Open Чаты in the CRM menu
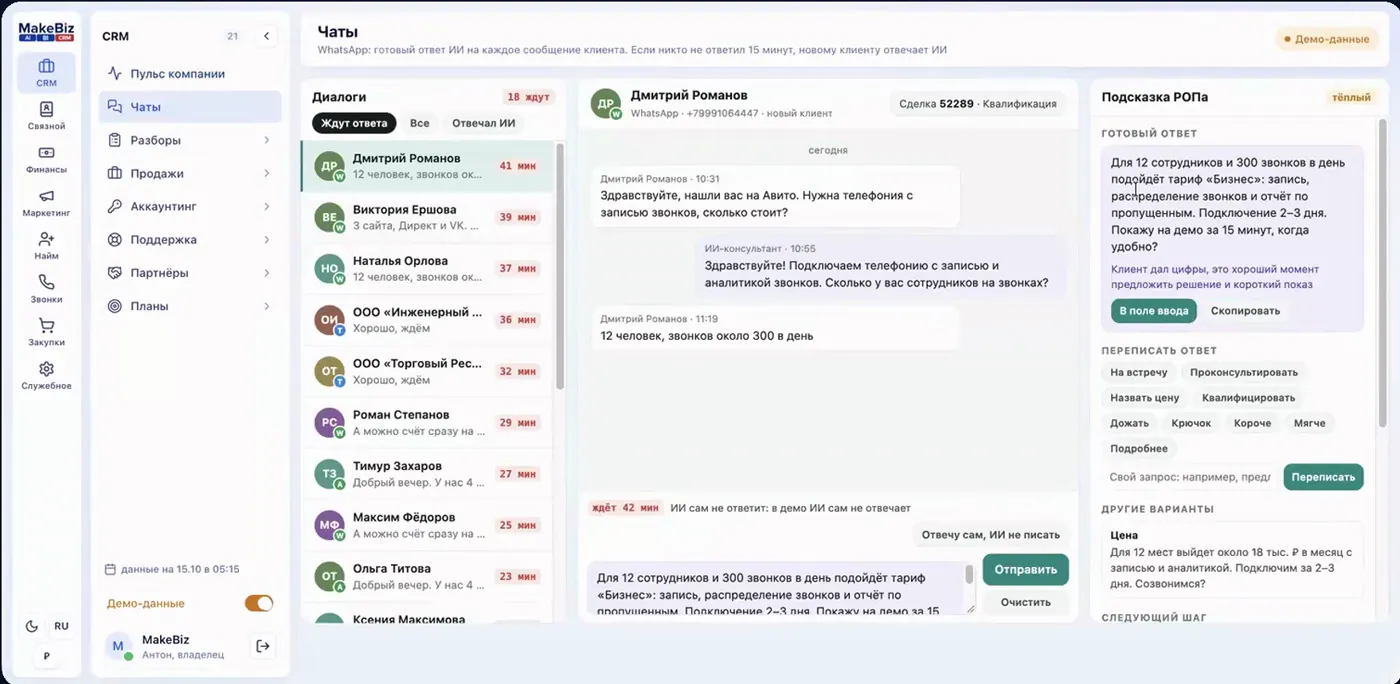1400x684 pixels. click(x=190, y=107)
